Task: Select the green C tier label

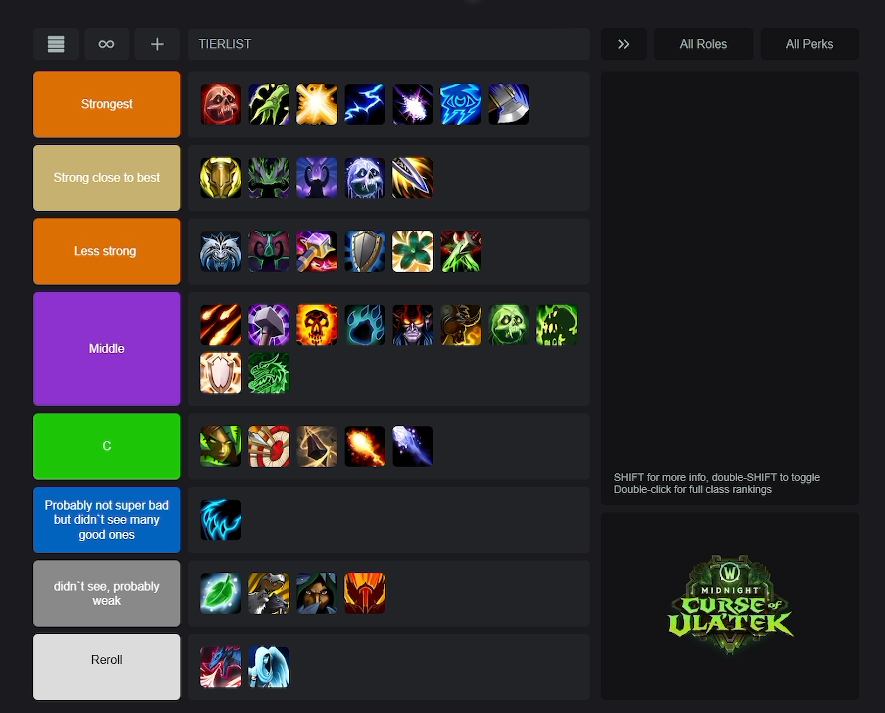Action: [107, 447]
